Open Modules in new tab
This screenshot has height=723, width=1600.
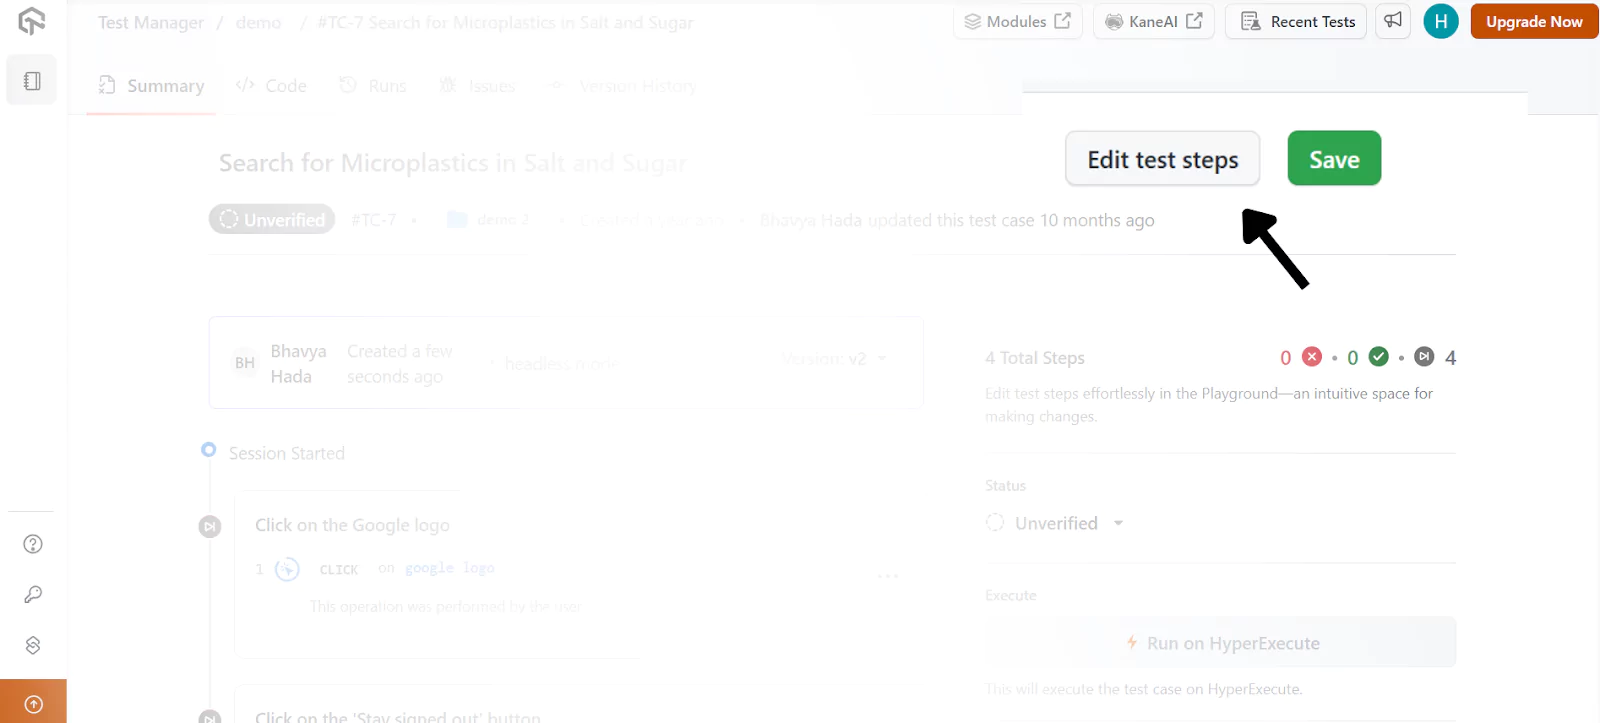click(x=1018, y=21)
